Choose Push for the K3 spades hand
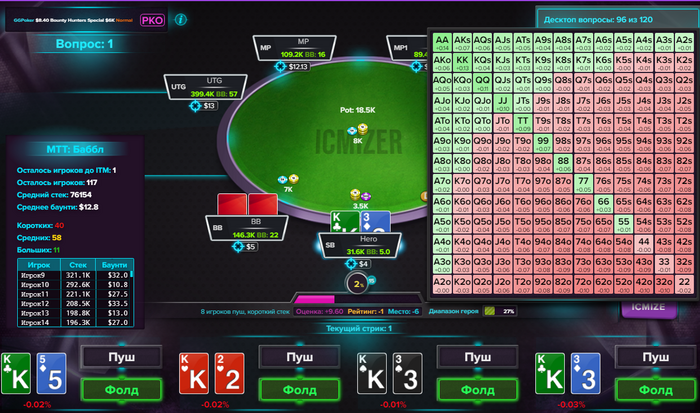Image resolution: width=700 pixels, height=413 pixels. [478, 357]
